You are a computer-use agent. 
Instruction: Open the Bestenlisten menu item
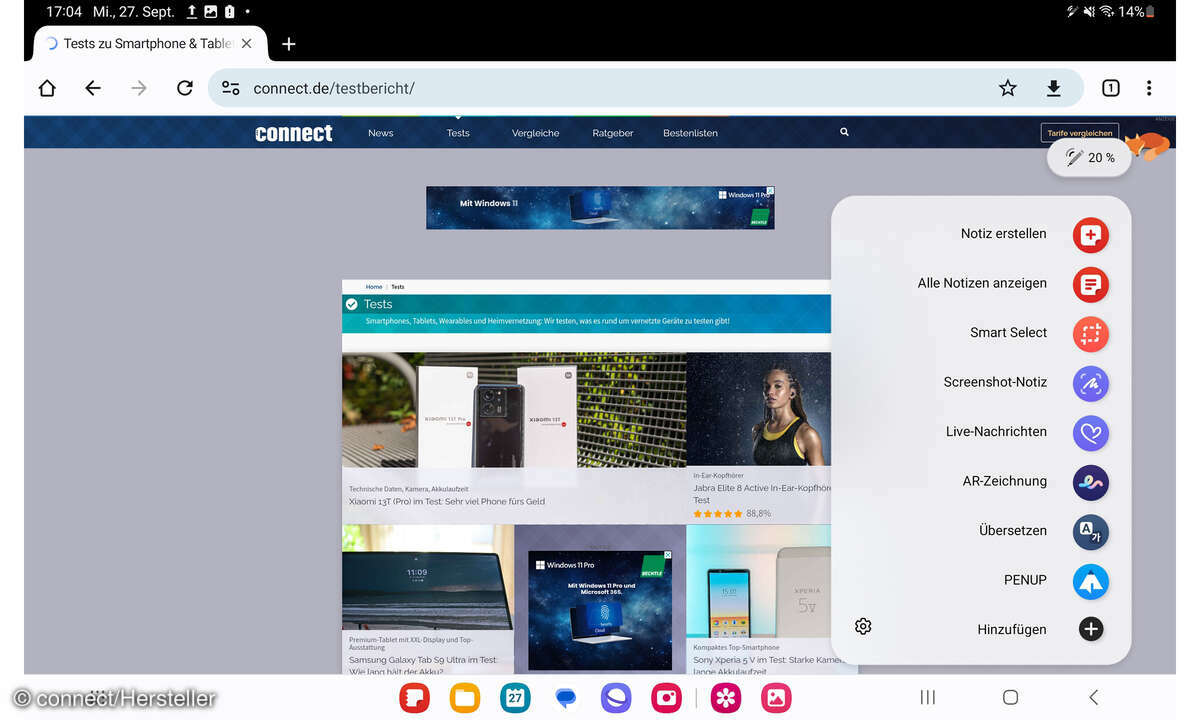[x=690, y=133]
